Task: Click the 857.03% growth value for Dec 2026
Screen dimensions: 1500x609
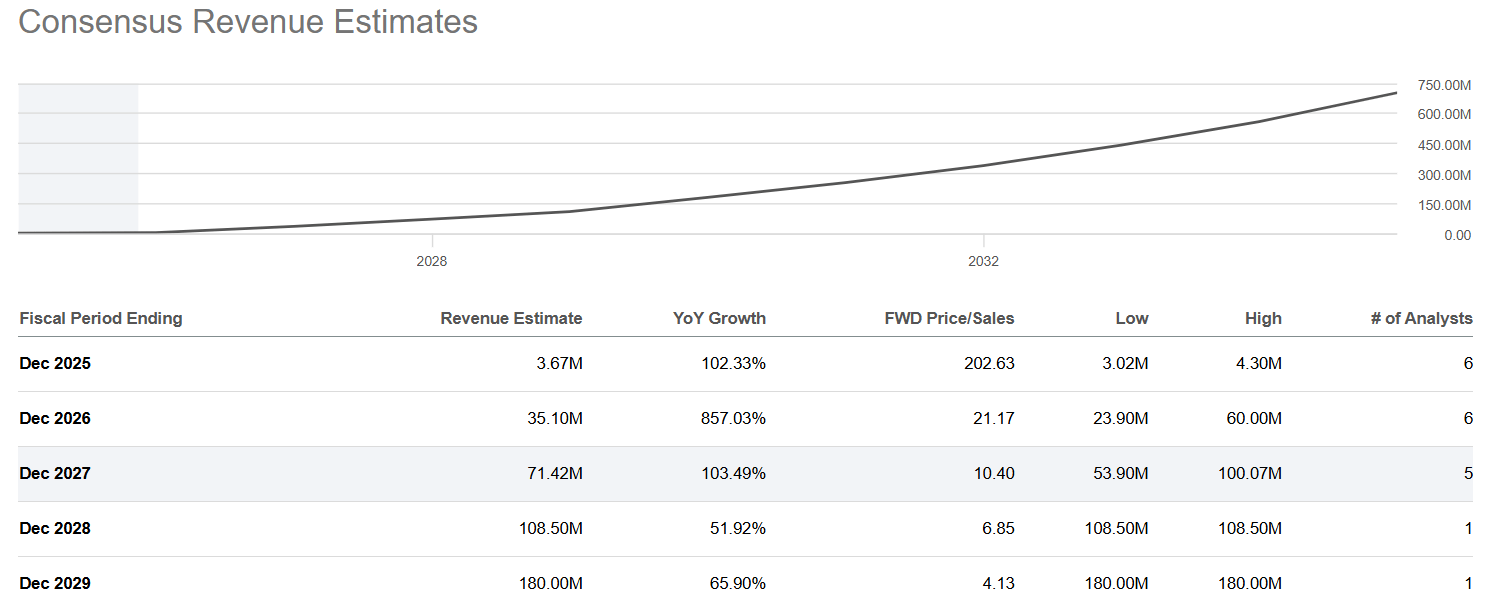Action: (732, 418)
